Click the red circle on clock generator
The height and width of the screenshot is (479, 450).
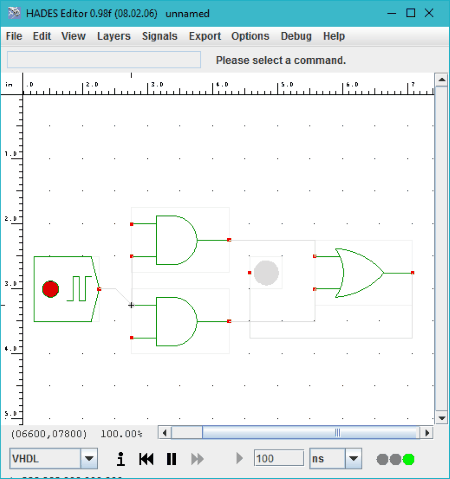[50, 289]
